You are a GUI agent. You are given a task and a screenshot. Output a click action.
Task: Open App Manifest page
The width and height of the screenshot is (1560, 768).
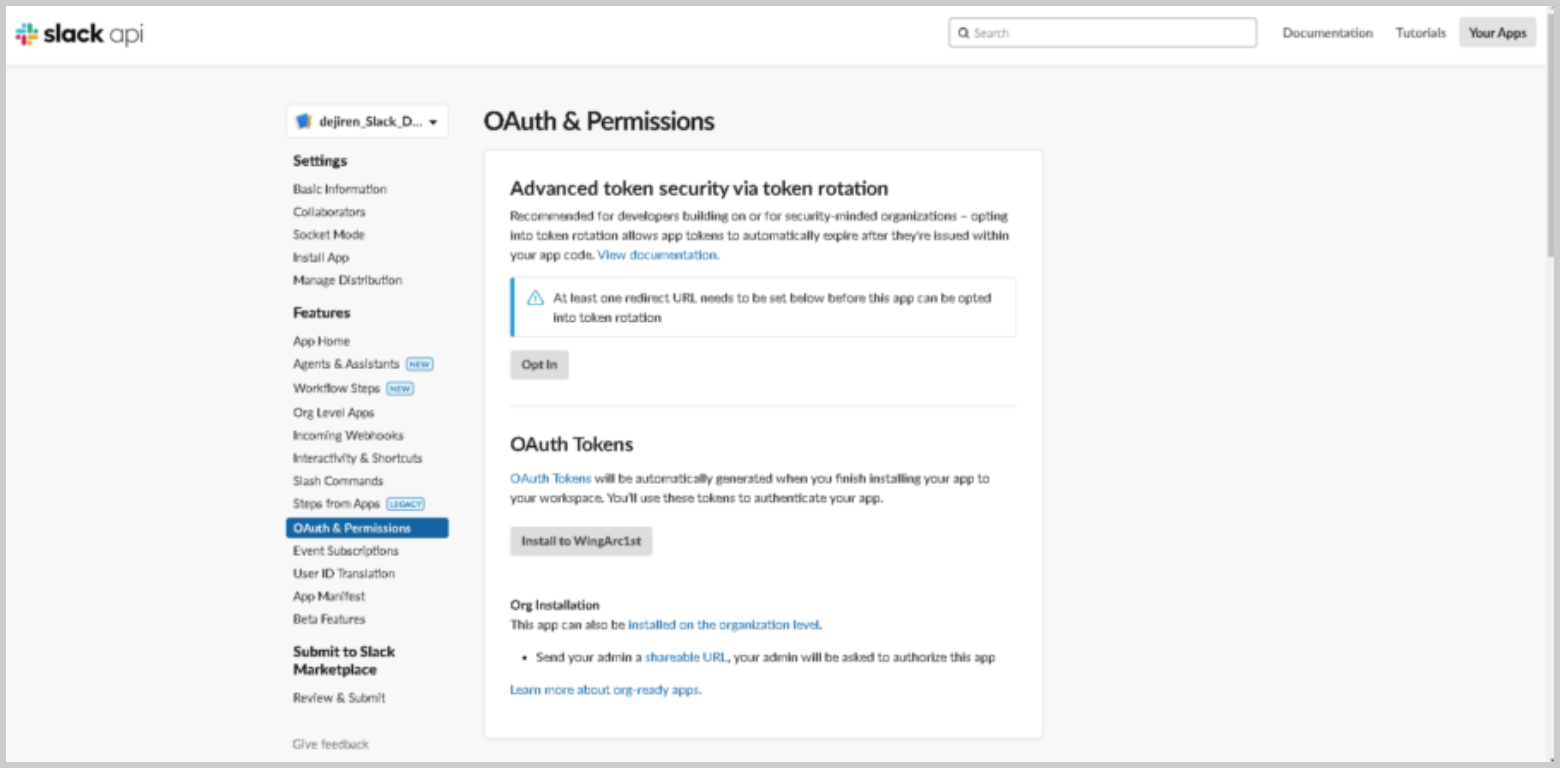pyautogui.click(x=329, y=597)
